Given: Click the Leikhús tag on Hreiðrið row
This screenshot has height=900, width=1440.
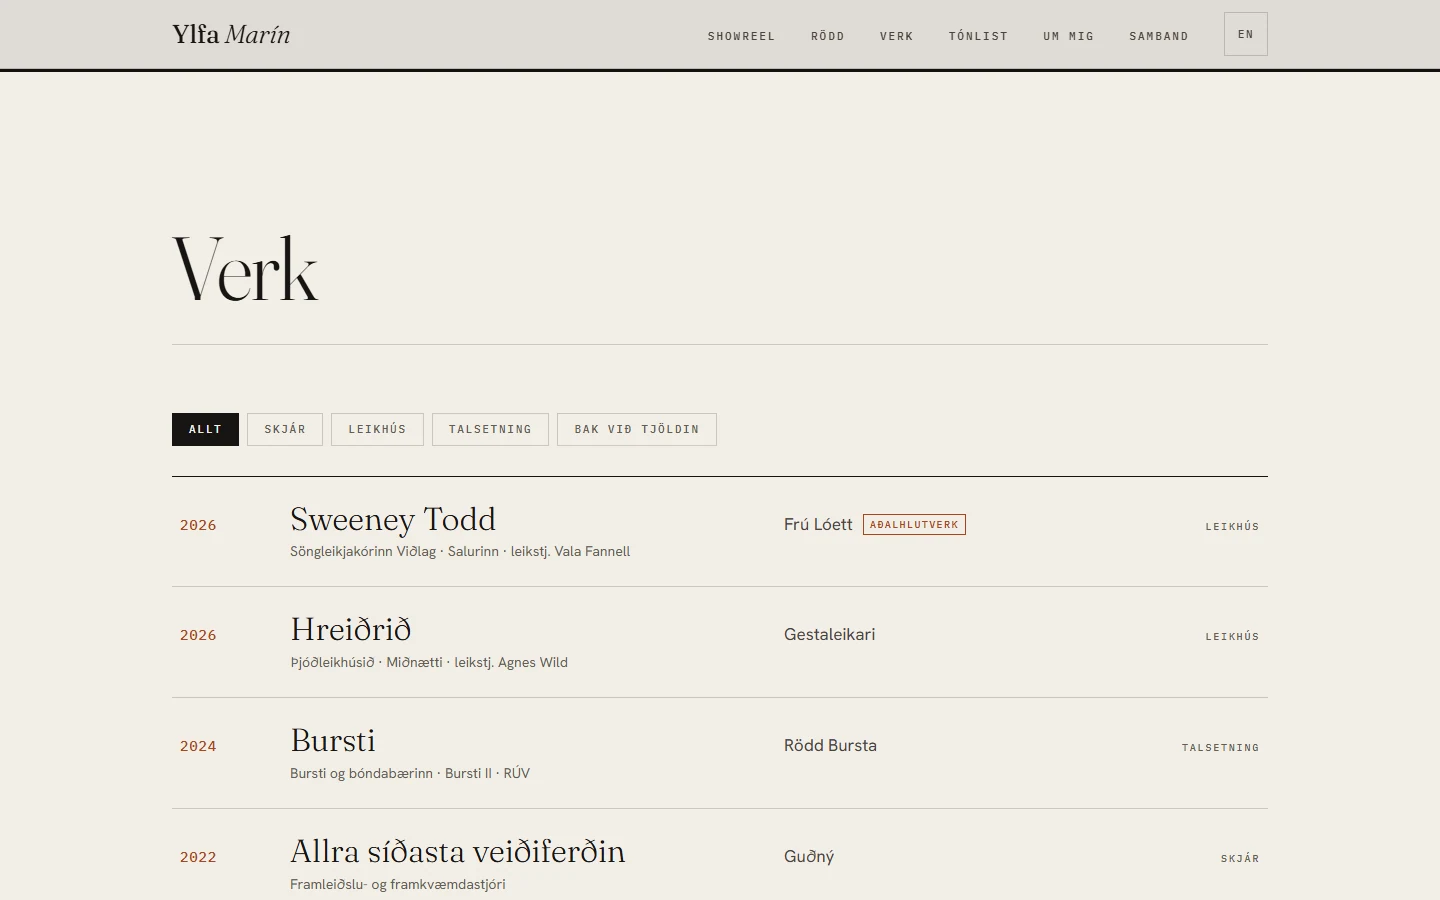Looking at the screenshot, I should click(1232, 636).
